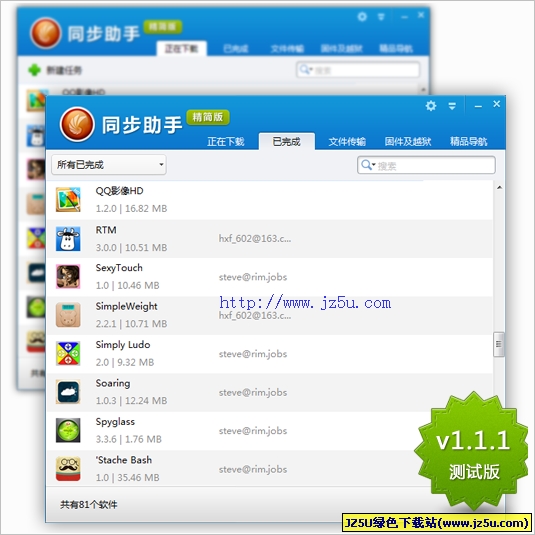This screenshot has height=535, width=535.
Task: Click QQ影像HD icon in back window
Action: tap(36, 101)
